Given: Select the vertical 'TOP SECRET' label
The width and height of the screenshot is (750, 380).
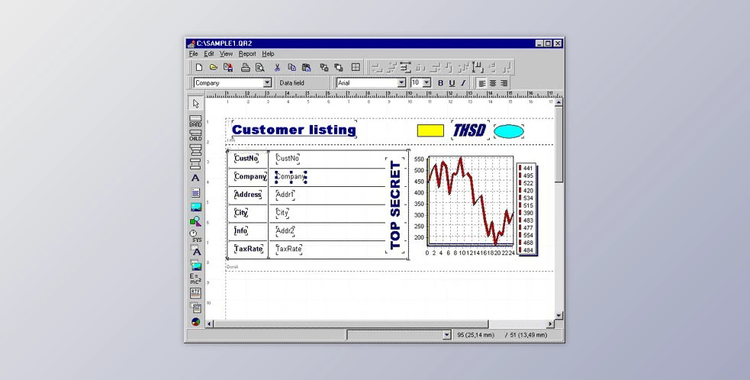Looking at the screenshot, I should pyautogui.click(x=396, y=205).
